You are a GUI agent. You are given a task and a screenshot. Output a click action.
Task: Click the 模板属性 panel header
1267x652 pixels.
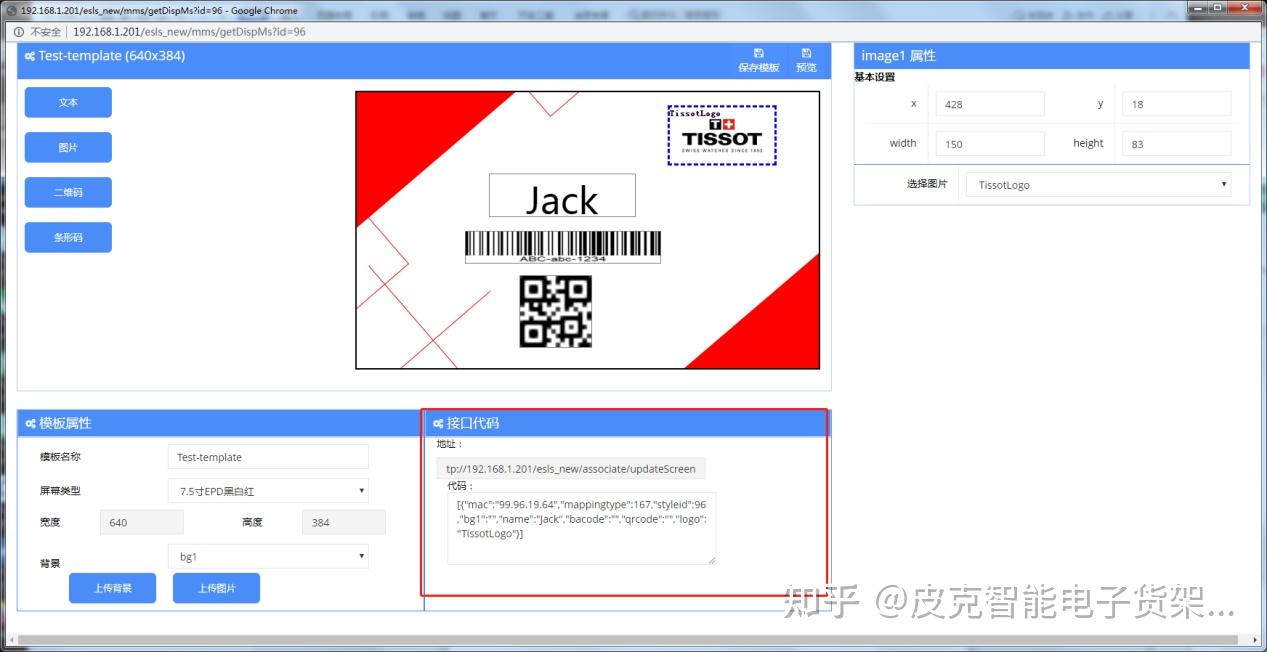tap(220, 423)
